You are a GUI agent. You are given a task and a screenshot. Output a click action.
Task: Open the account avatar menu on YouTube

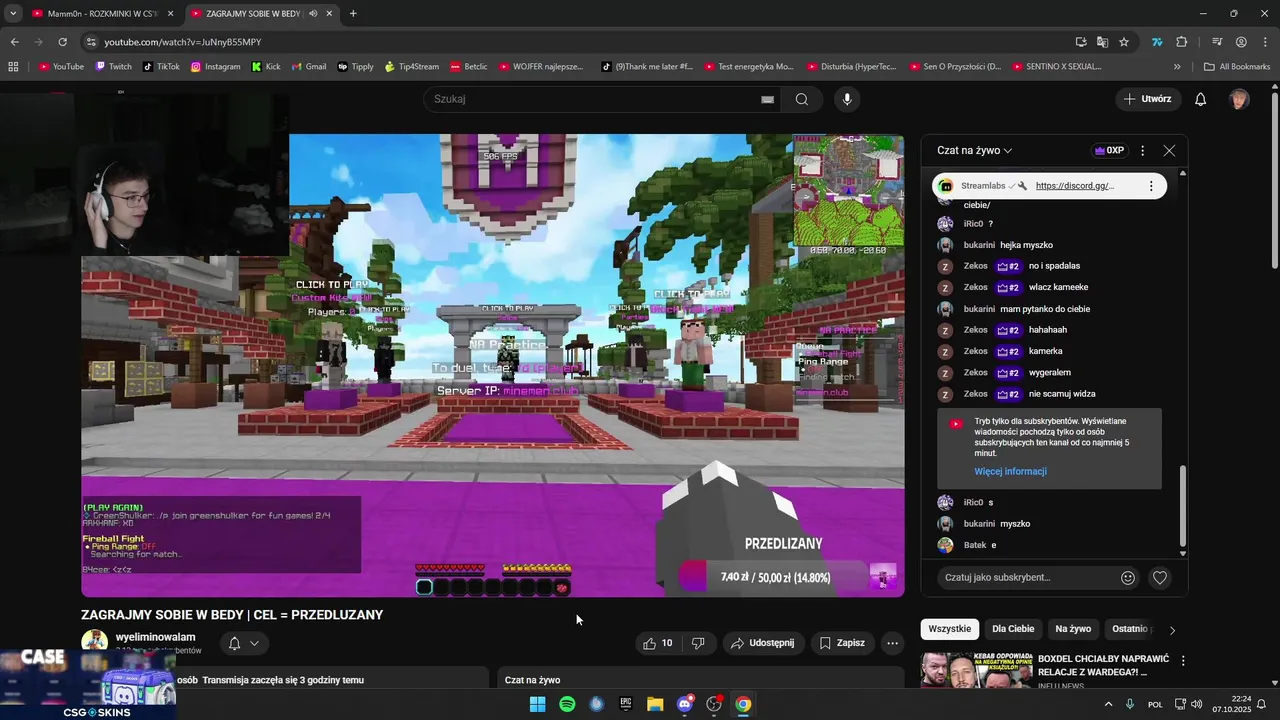coord(1239,99)
